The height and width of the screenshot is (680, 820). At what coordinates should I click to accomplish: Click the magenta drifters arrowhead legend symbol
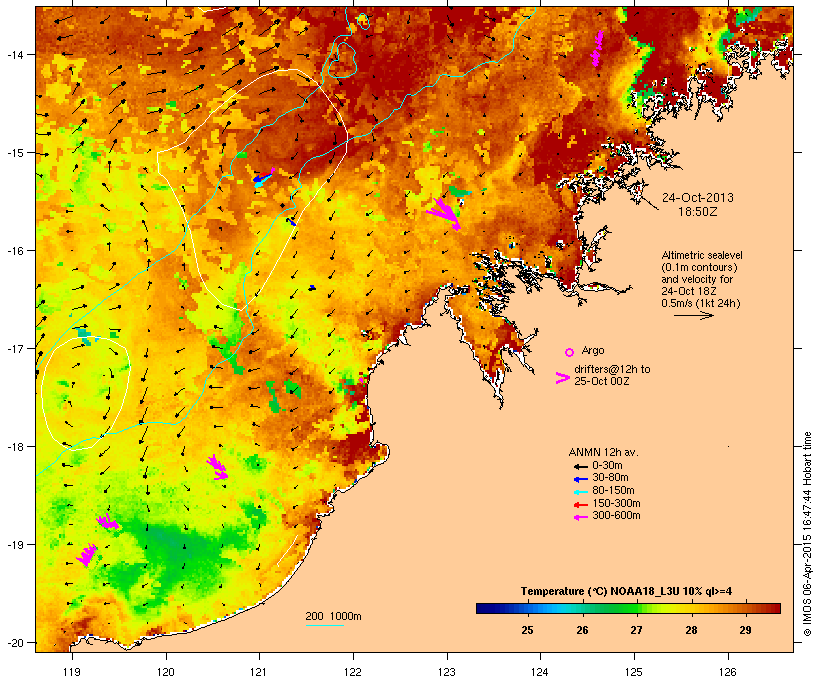tap(562, 378)
